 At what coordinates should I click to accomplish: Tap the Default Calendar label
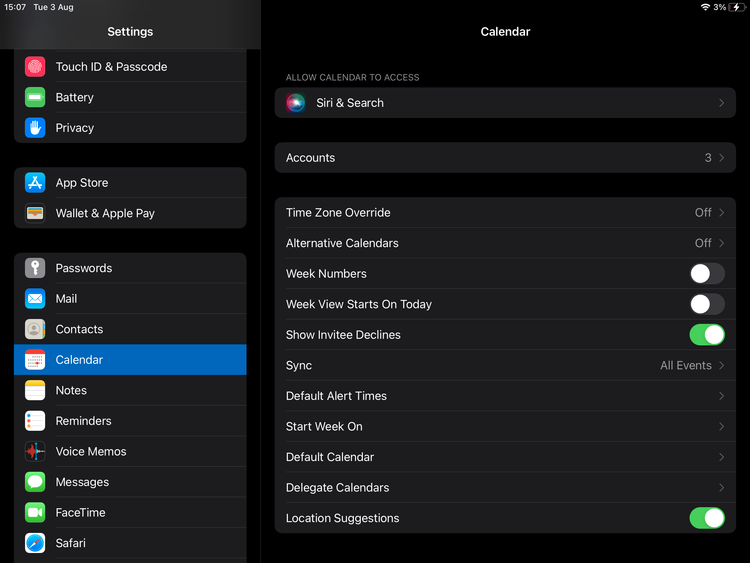(330, 457)
